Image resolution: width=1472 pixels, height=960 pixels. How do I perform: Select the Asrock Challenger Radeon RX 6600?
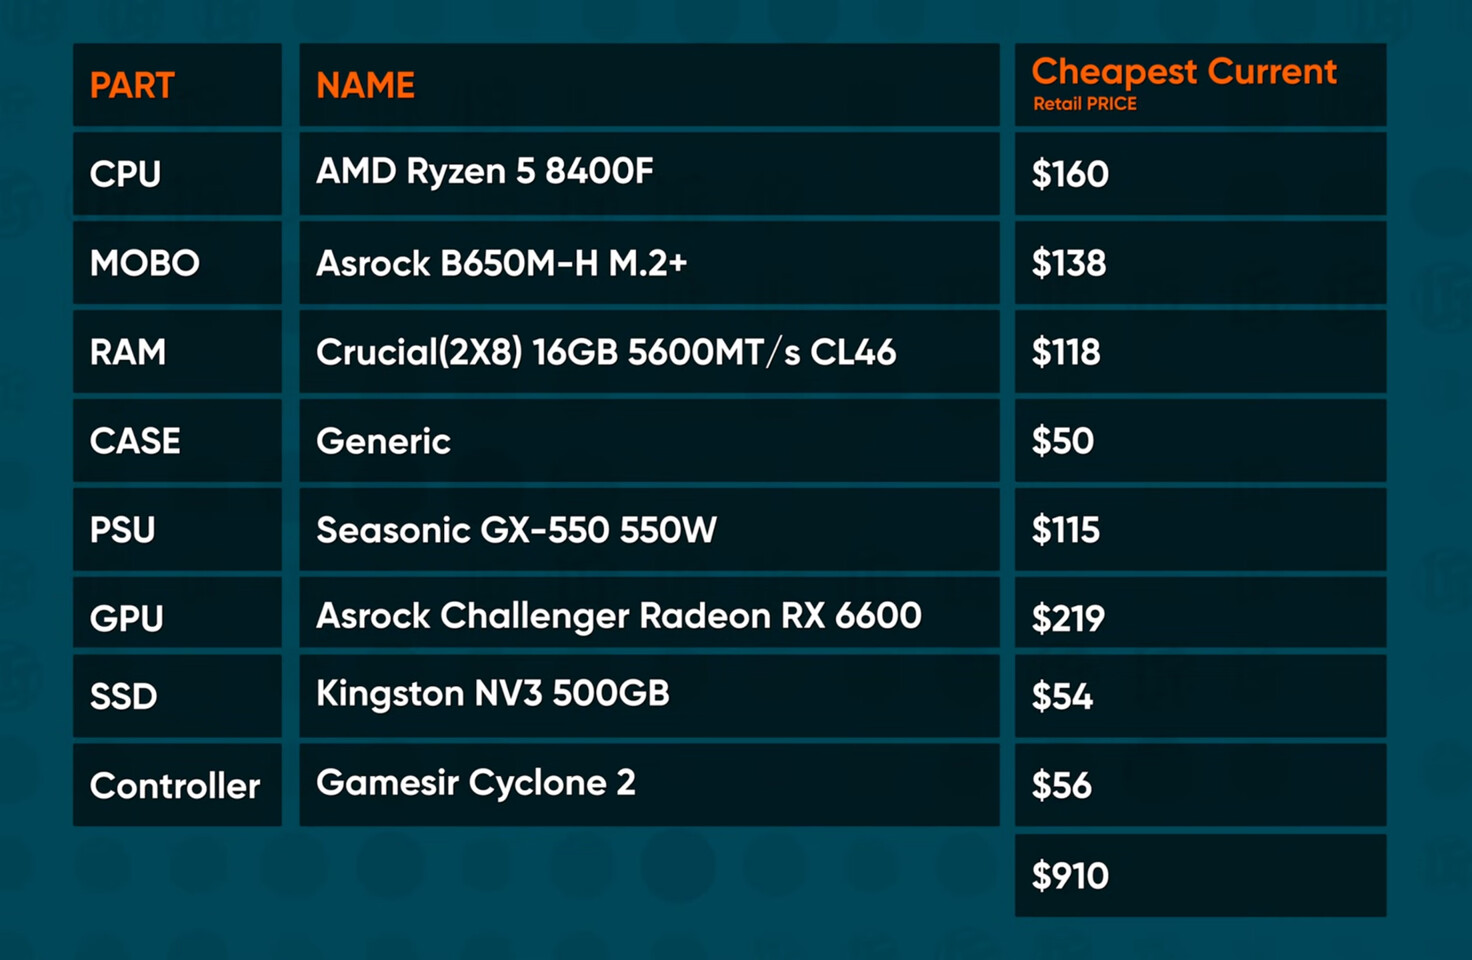coord(619,616)
